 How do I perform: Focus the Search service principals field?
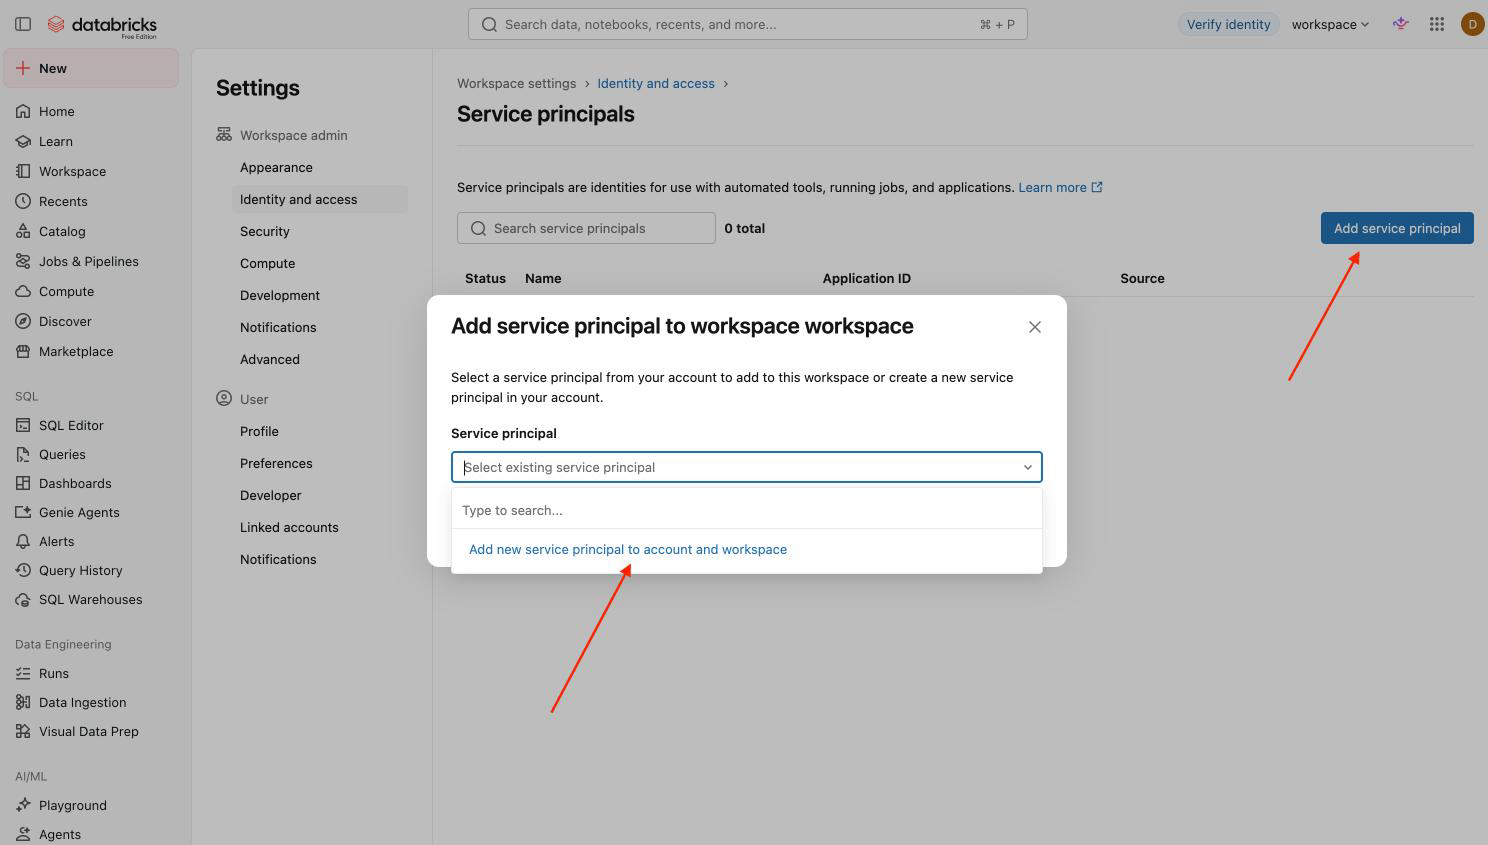[586, 228]
